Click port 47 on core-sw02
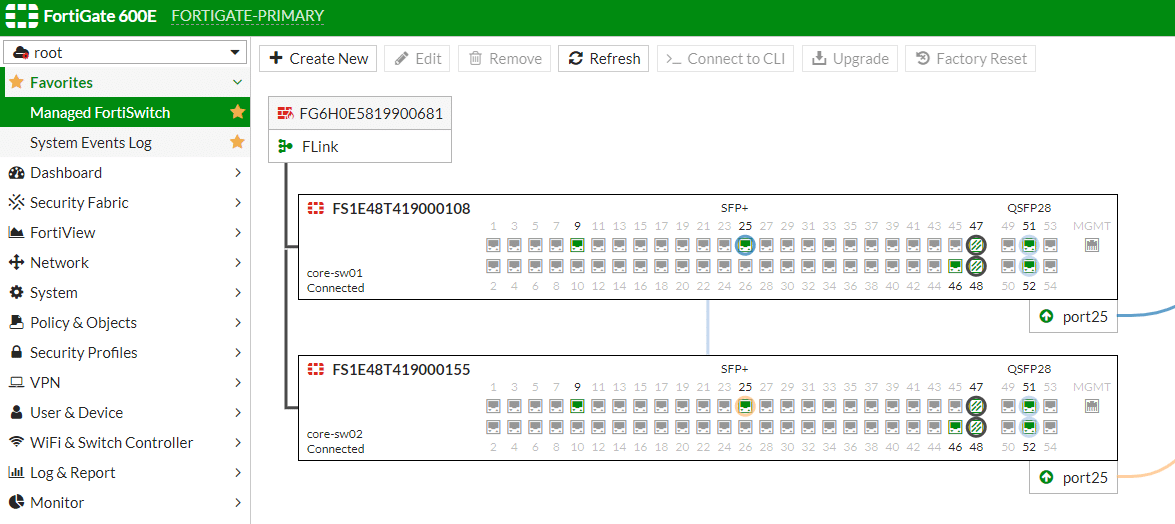Viewport: 1175px width, 524px height. (976, 406)
